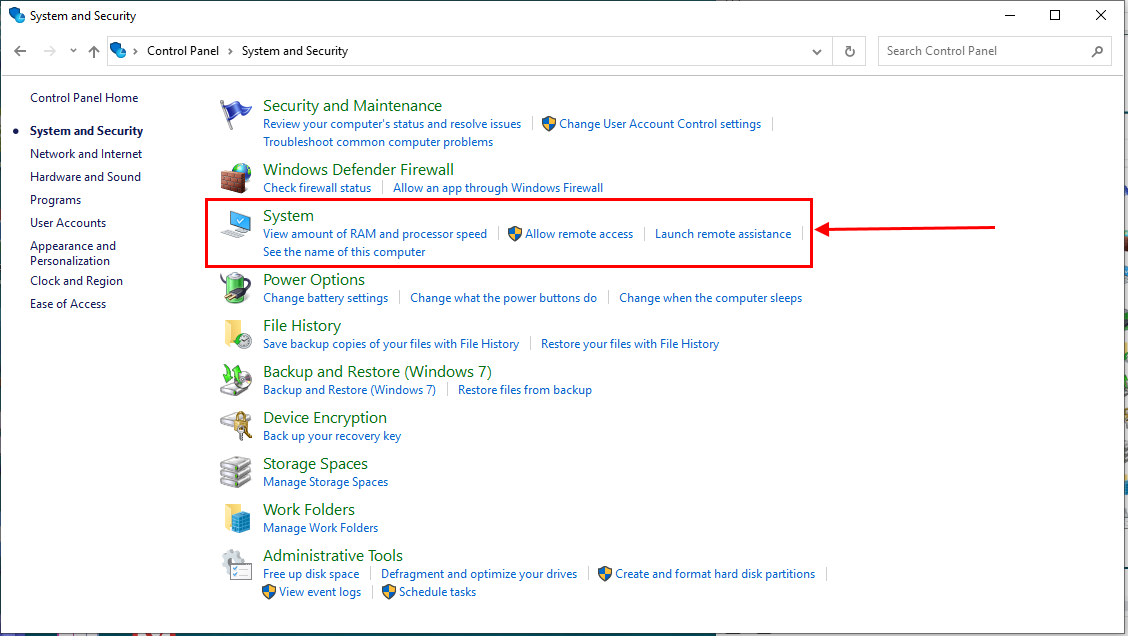Open Ease of Access category
This screenshot has width=1128, height=636.
pos(68,304)
